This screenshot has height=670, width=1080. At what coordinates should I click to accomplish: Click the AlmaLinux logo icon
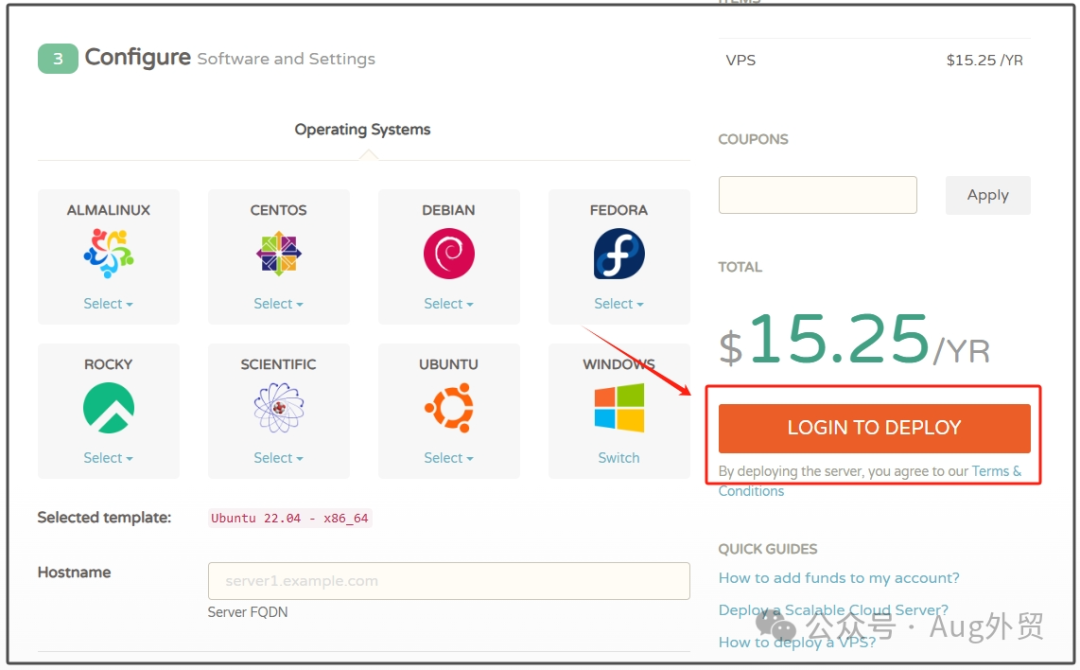108,253
